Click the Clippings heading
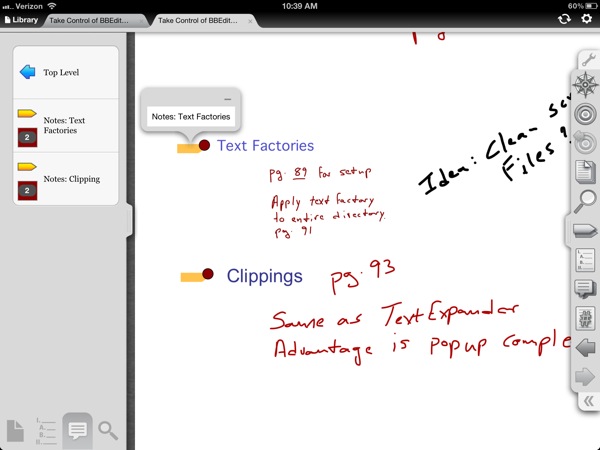This screenshot has width=600, height=450. (264, 276)
